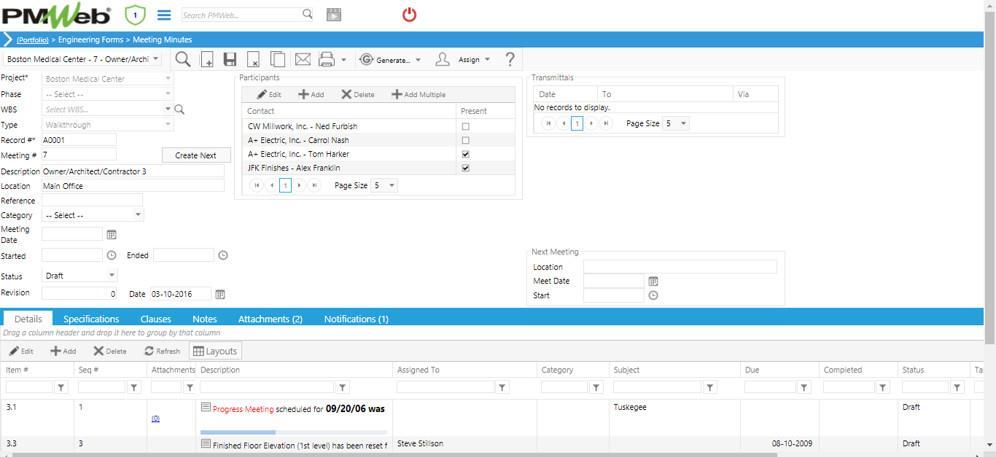Click the print icon

326,60
